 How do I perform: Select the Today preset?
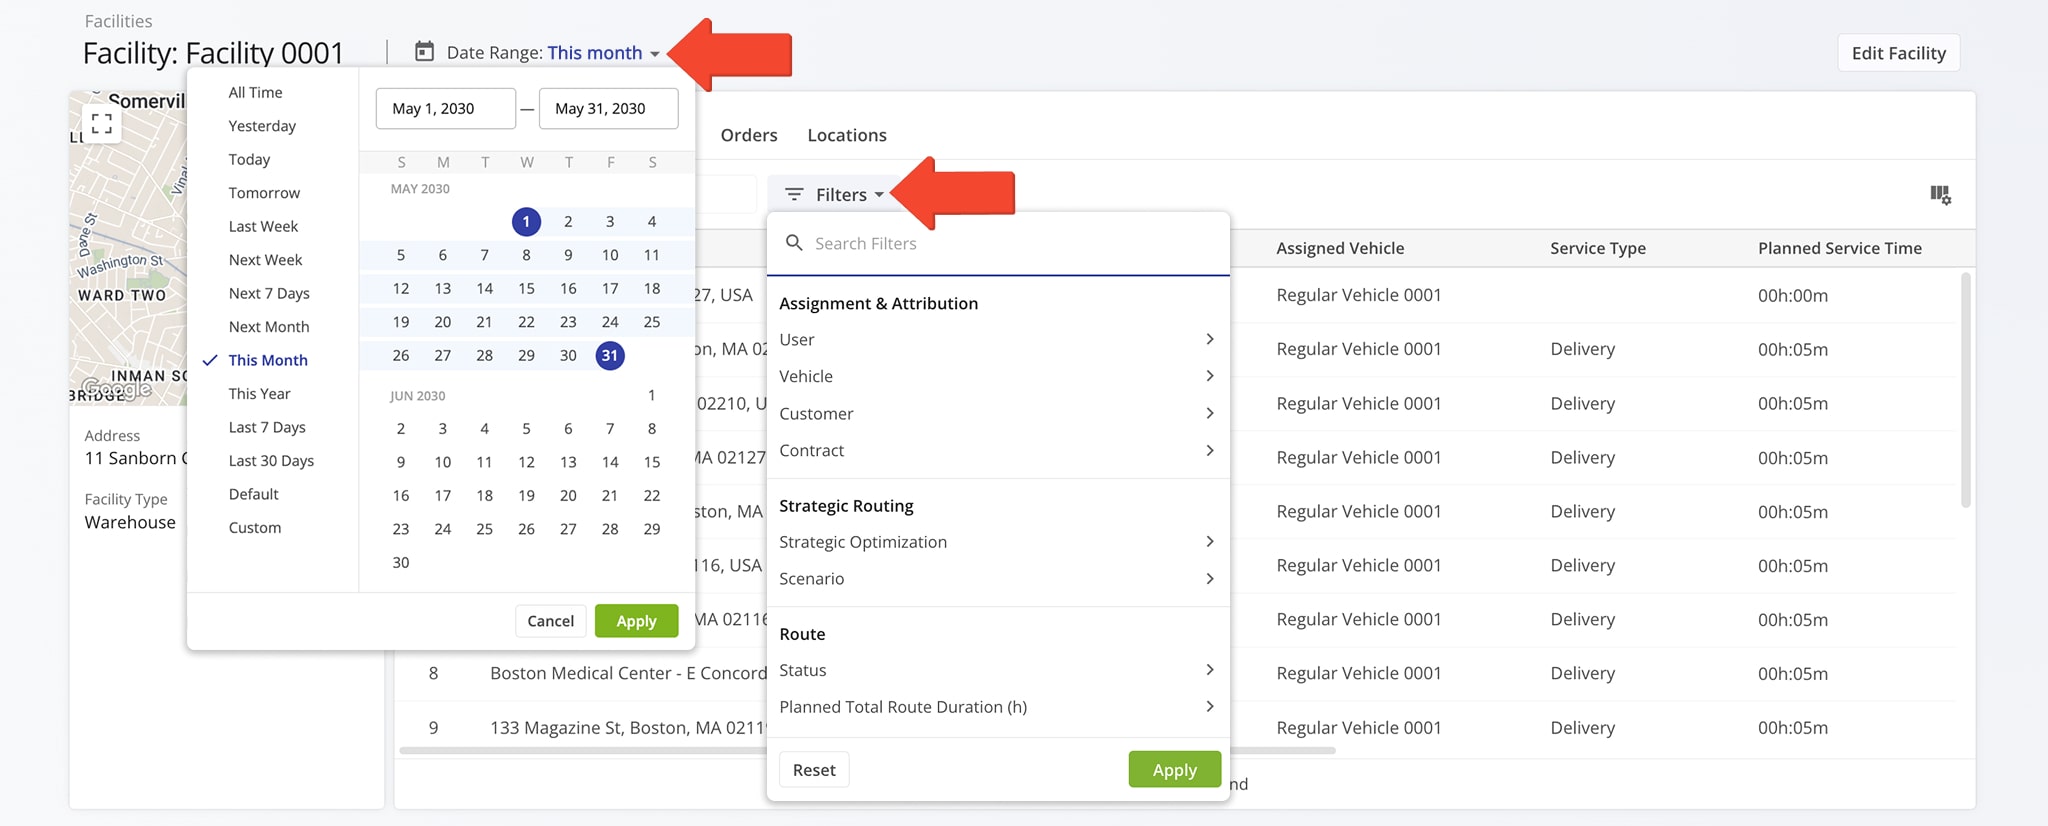point(249,159)
